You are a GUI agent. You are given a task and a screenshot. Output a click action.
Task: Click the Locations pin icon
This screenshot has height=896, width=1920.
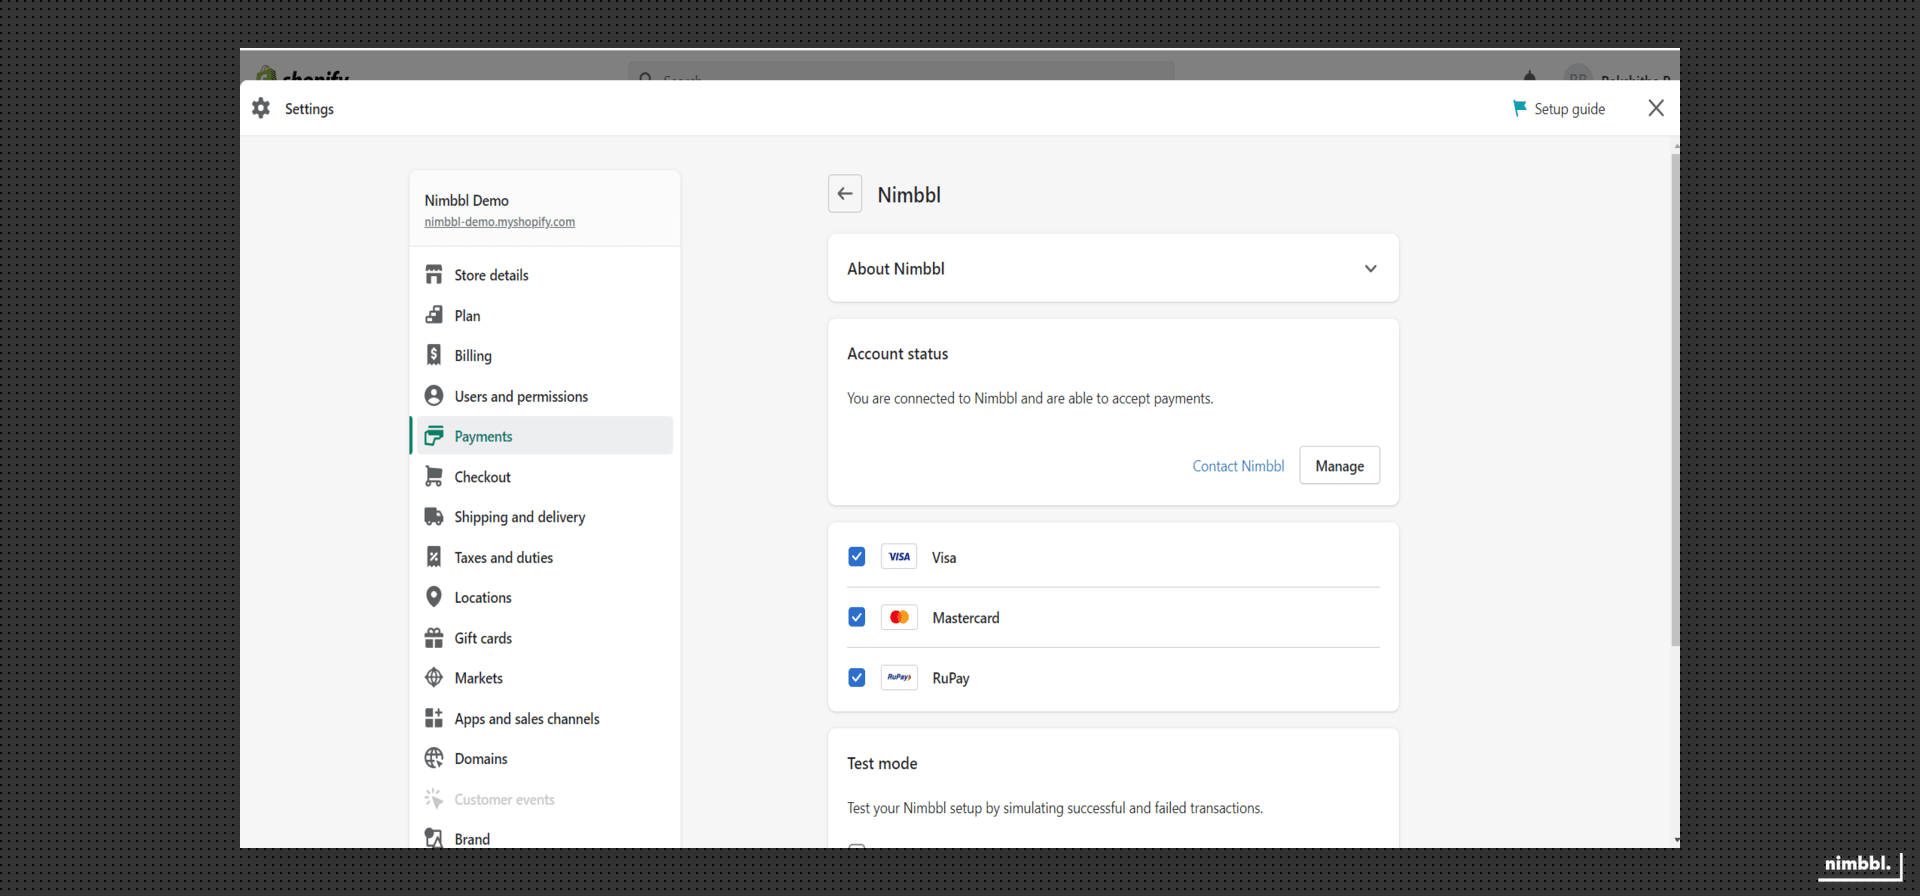pos(434,597)
